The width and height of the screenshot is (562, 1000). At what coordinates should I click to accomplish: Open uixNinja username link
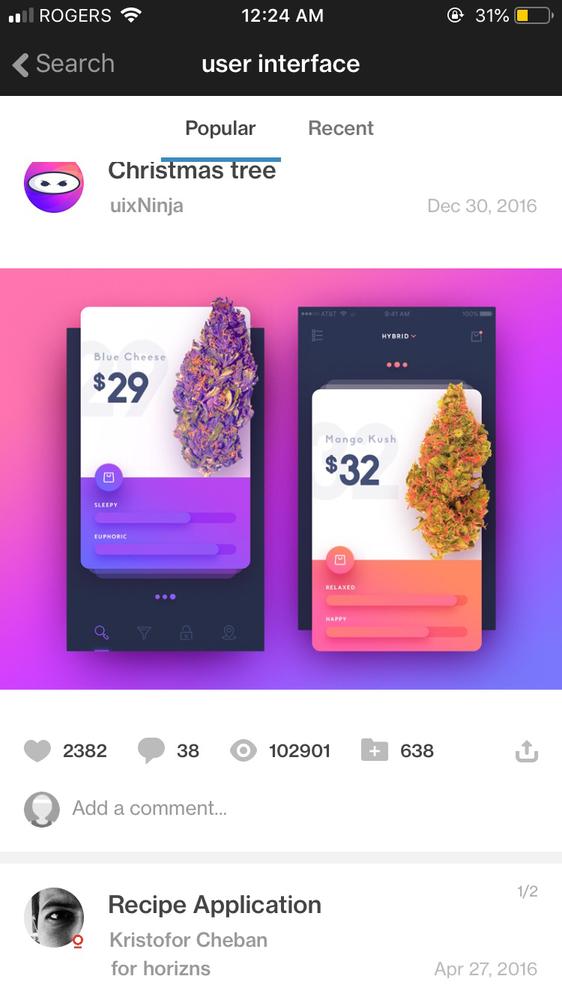coord(146,206)
